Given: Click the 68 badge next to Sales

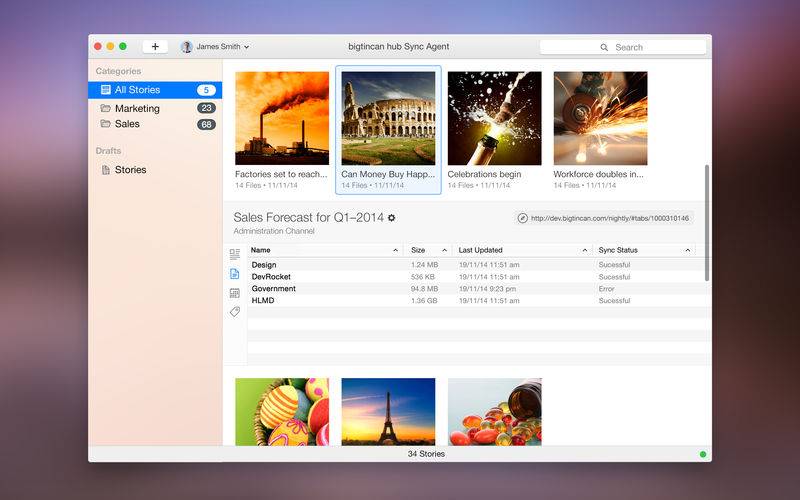Looking at the screenshot, I should click(206, 124).
